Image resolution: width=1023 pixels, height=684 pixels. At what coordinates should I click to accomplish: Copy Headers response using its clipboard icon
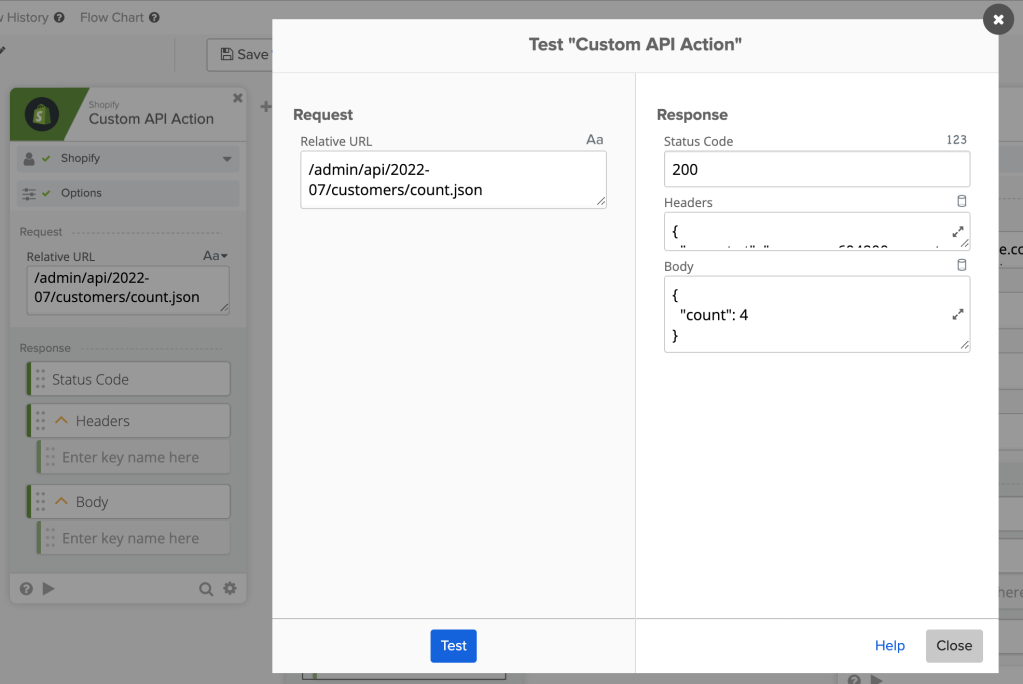tap(961, 200)
